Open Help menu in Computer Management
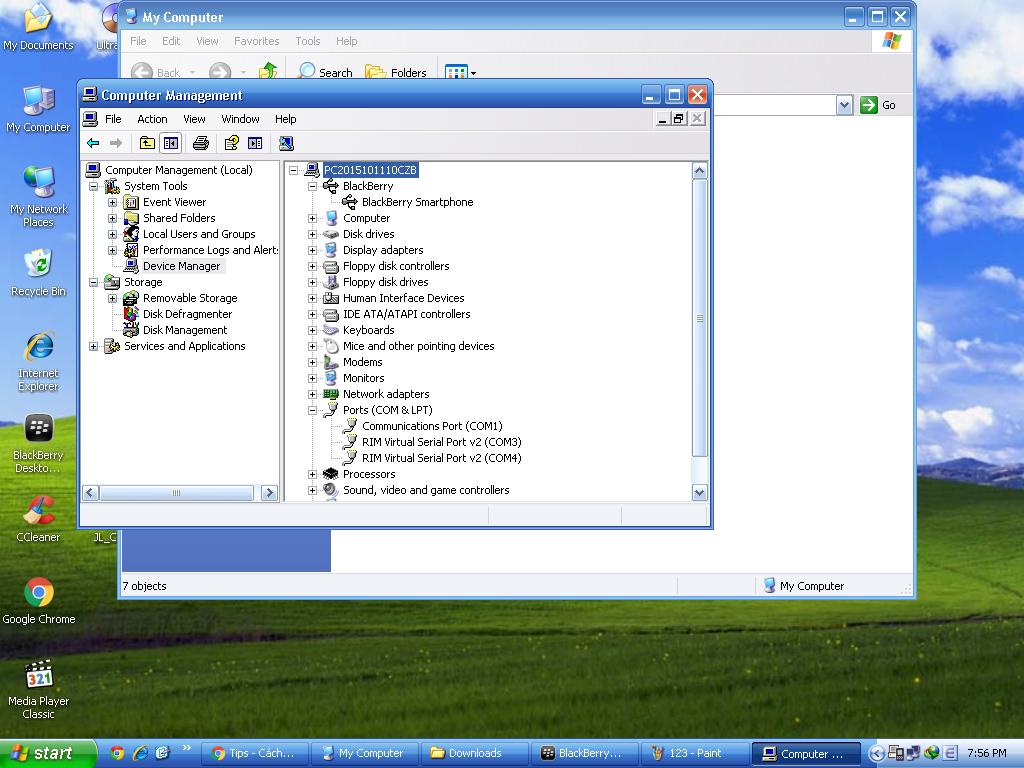Viewport: 1024px width, 768px height. click(x=285, y=119)
